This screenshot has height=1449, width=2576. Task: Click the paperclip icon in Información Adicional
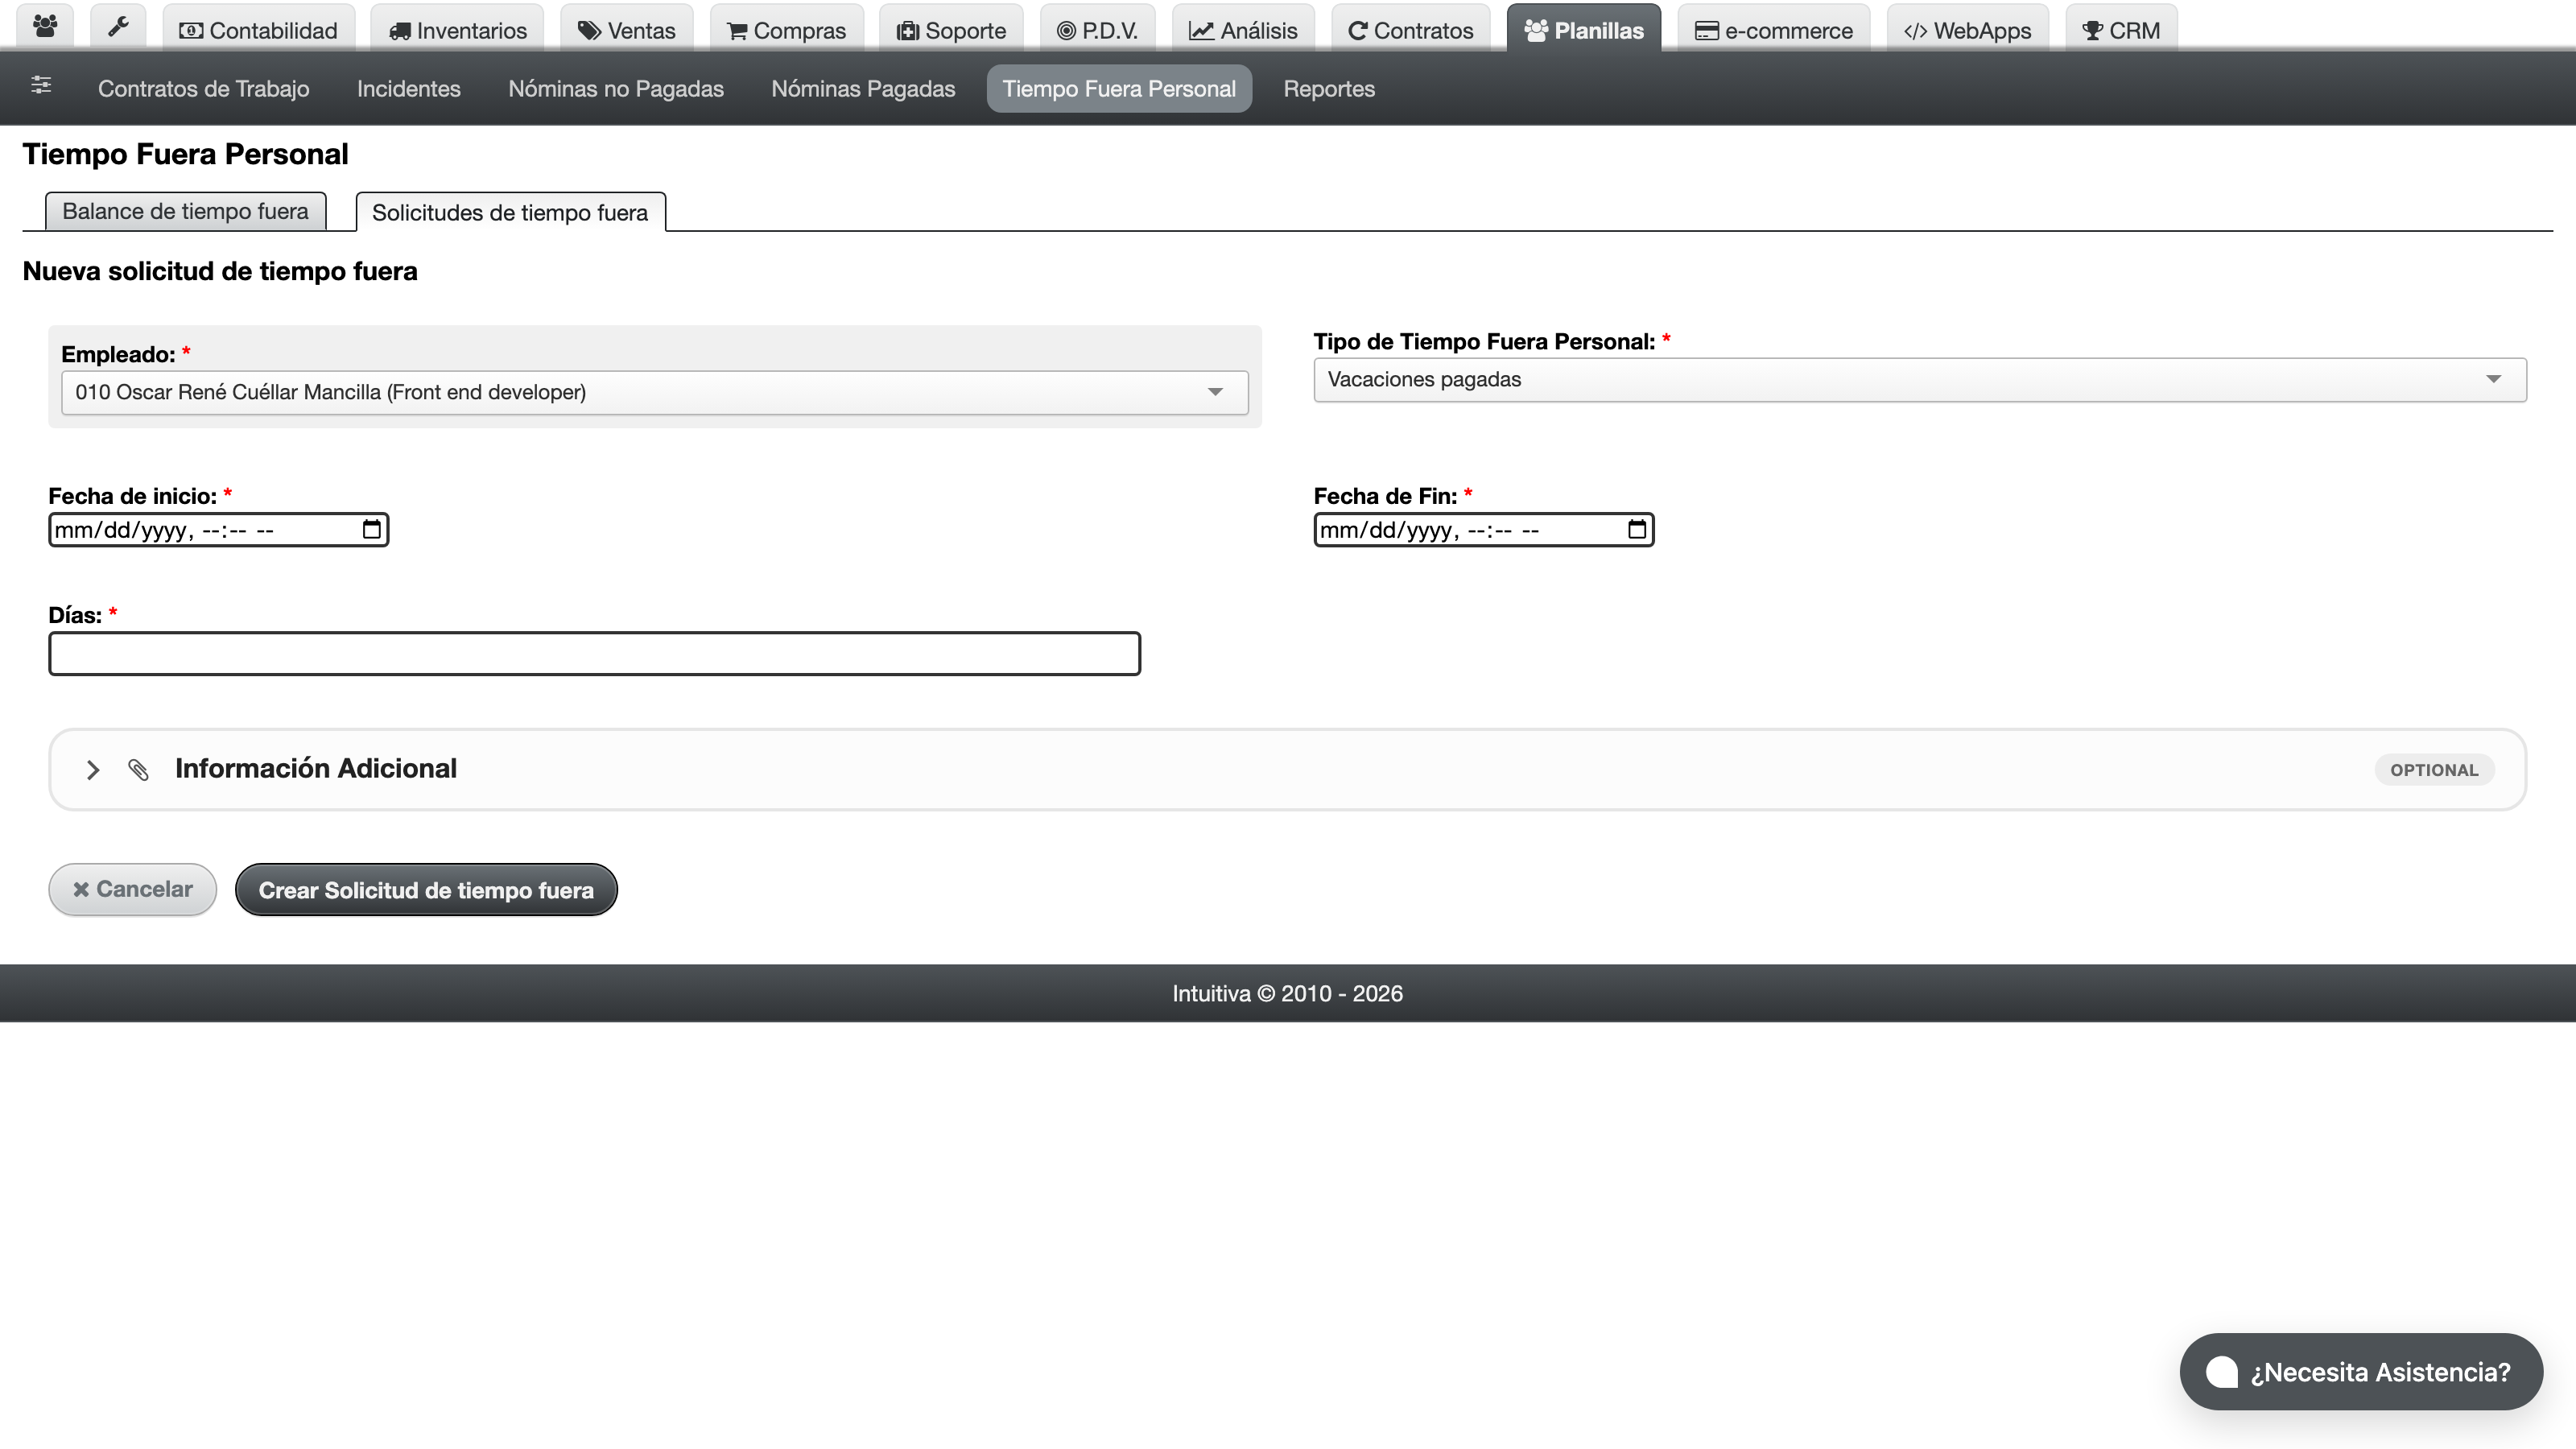(x=138, y=769)
